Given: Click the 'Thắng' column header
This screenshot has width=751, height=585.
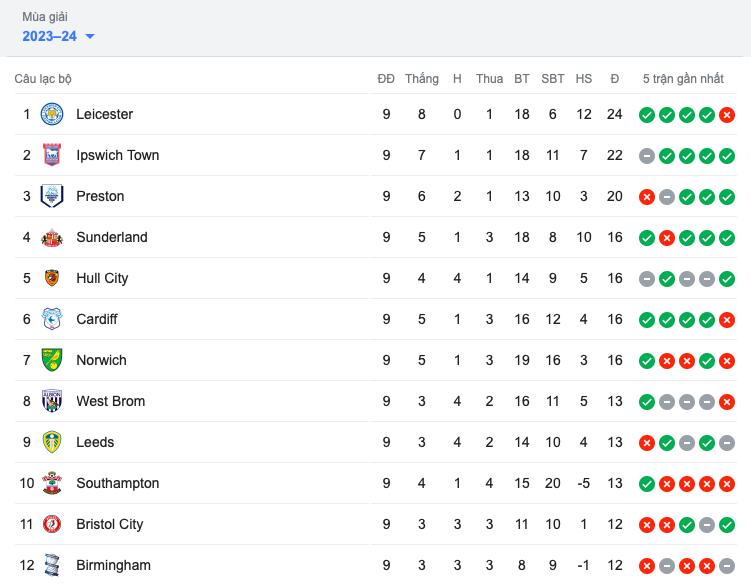Looking at the screenshot, I should click(x=422, y=79).
